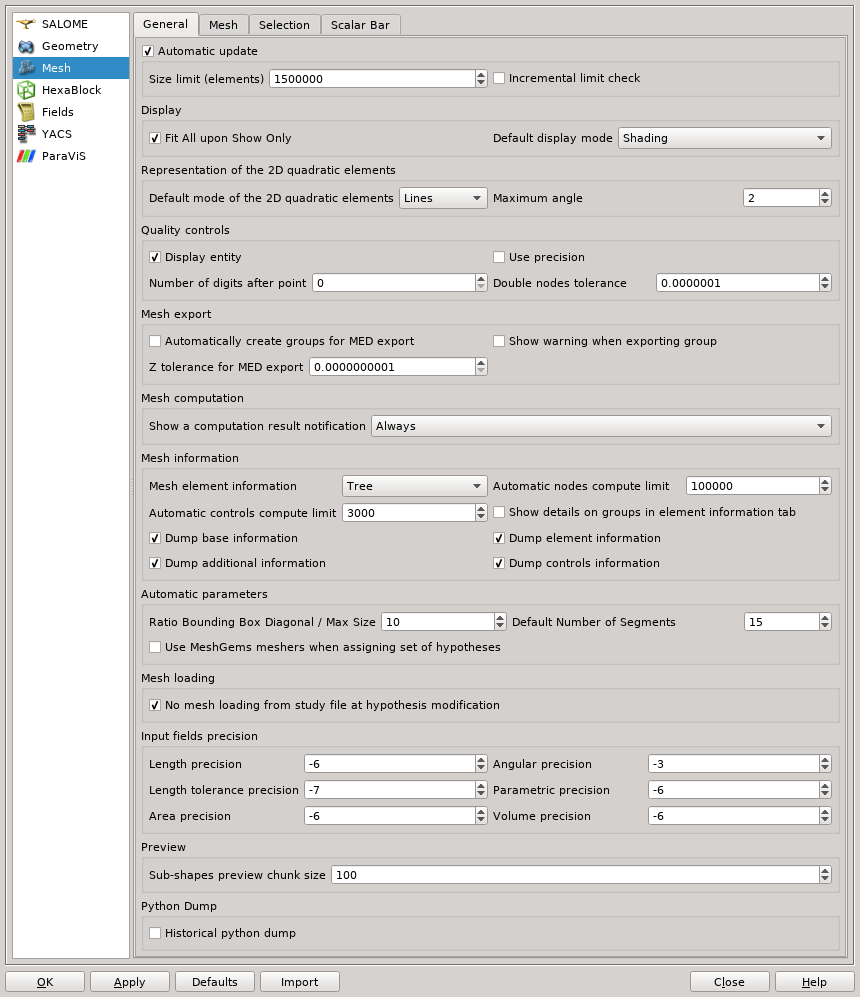This screenshot has width=860, height=997.
Task: Click the Maximum angle spin arrows
Action: (x=825, y=198)
